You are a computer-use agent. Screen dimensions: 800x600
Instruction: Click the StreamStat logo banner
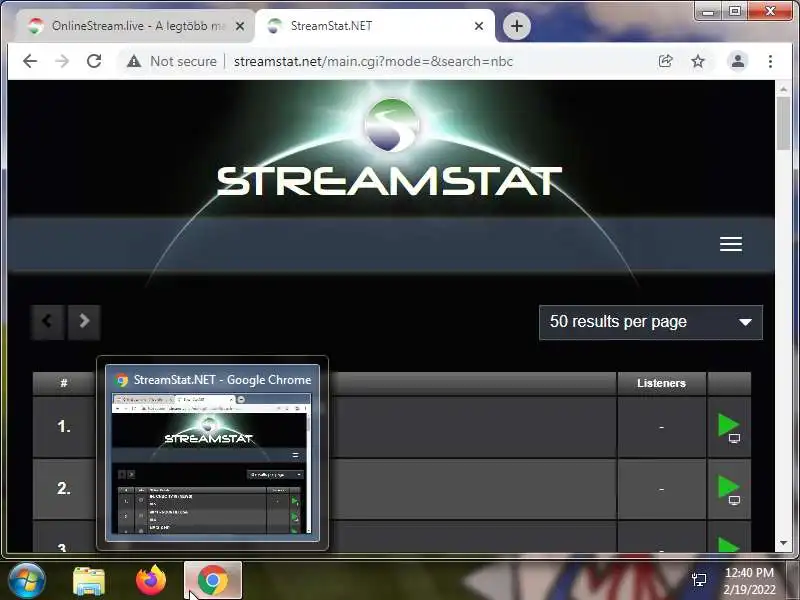coord(390,148)
